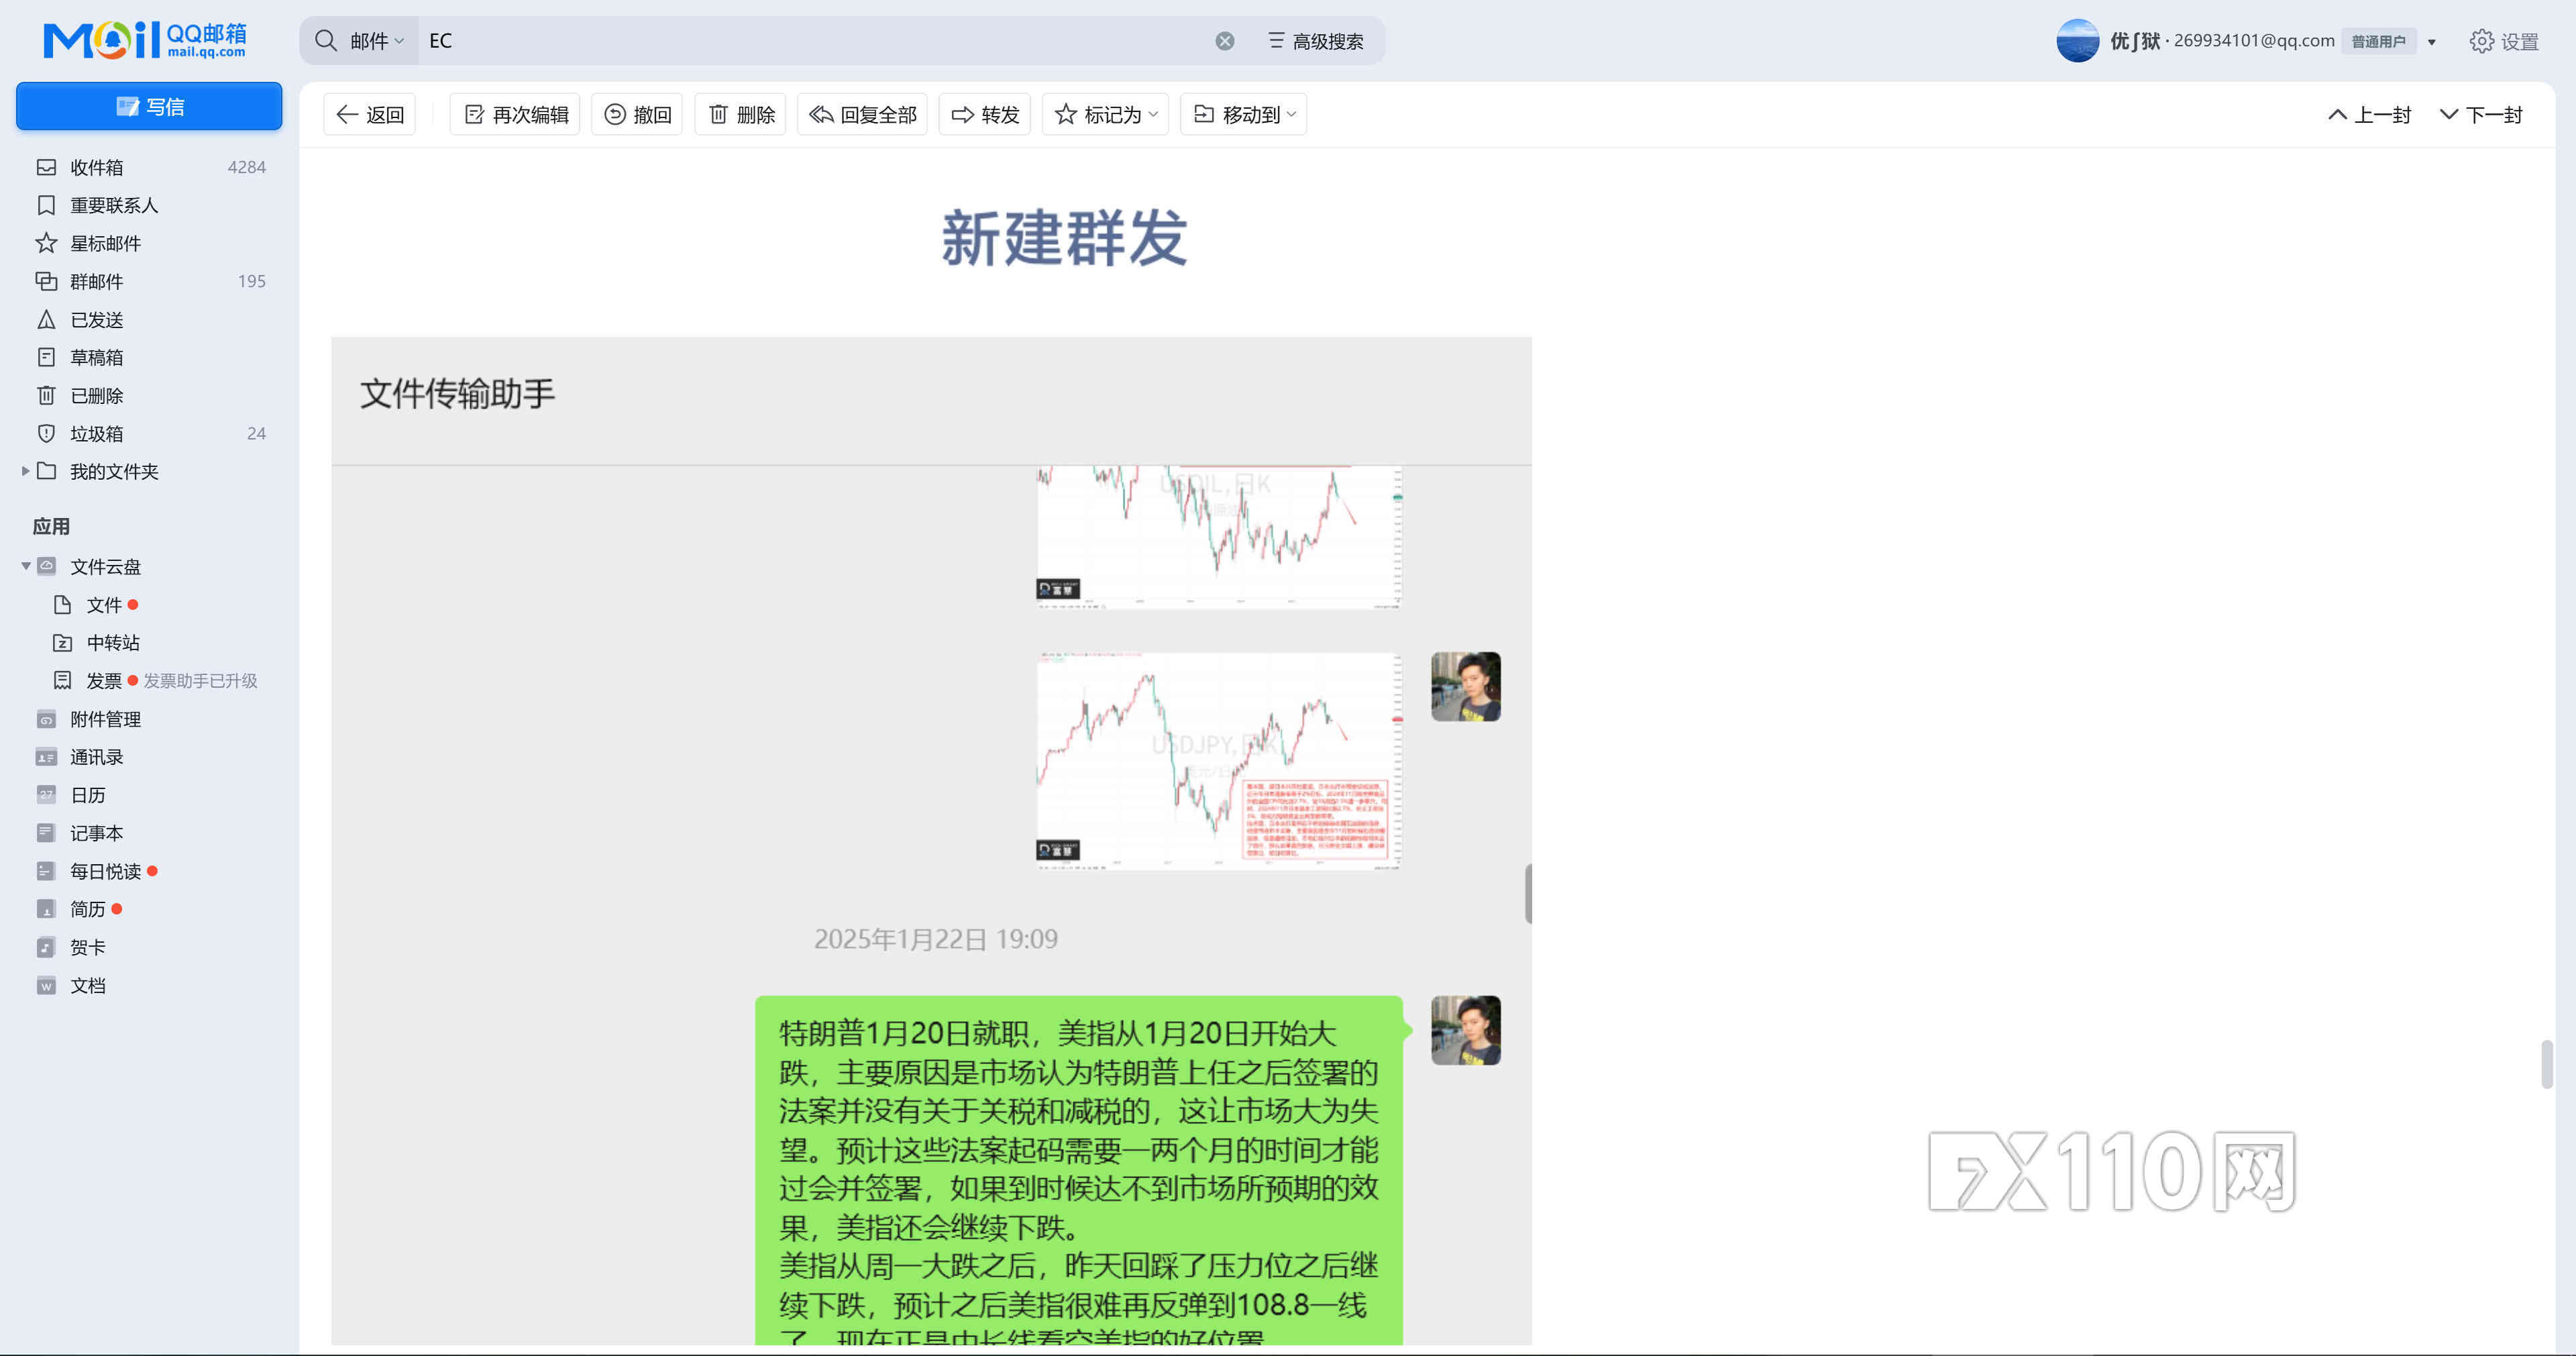This screenshot has height=1356, width=2576.
Task: Collapse the 文件云盘 section
Action: point(25,567)
